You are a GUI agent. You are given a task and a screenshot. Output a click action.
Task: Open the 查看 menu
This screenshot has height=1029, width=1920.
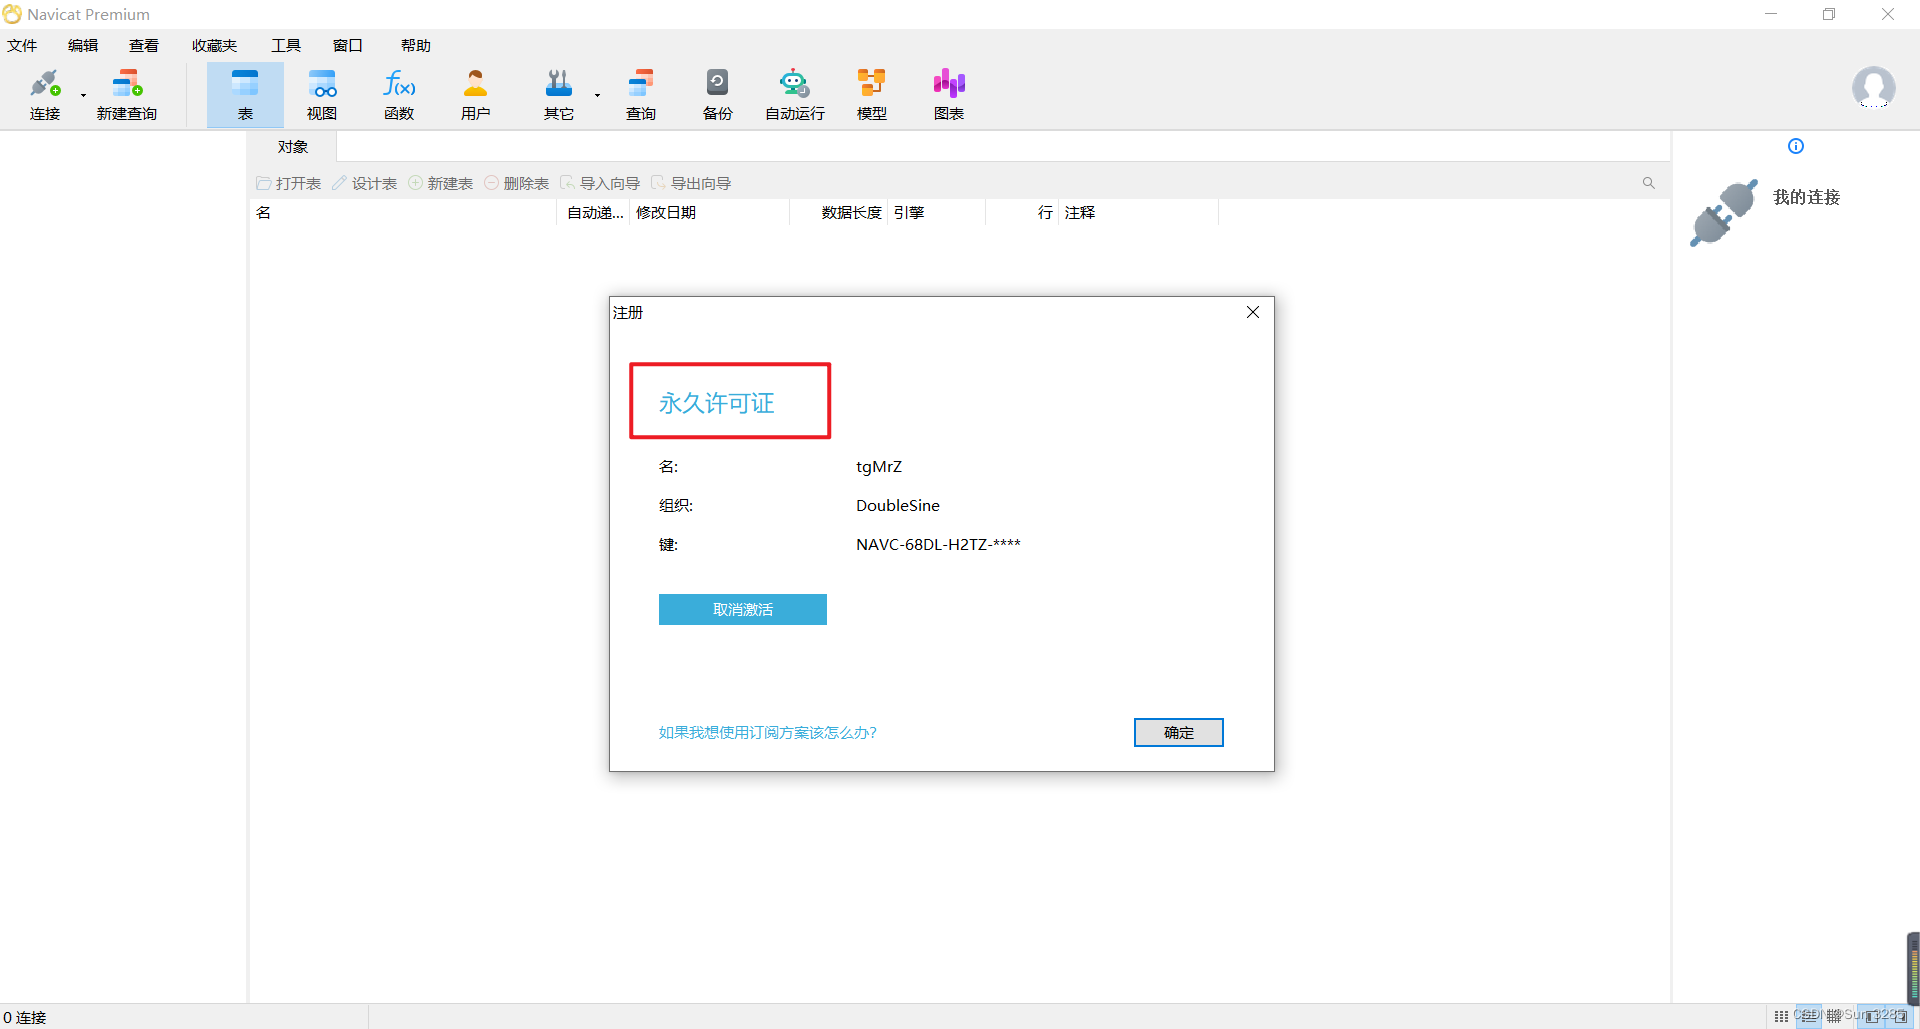click(144, 46)
